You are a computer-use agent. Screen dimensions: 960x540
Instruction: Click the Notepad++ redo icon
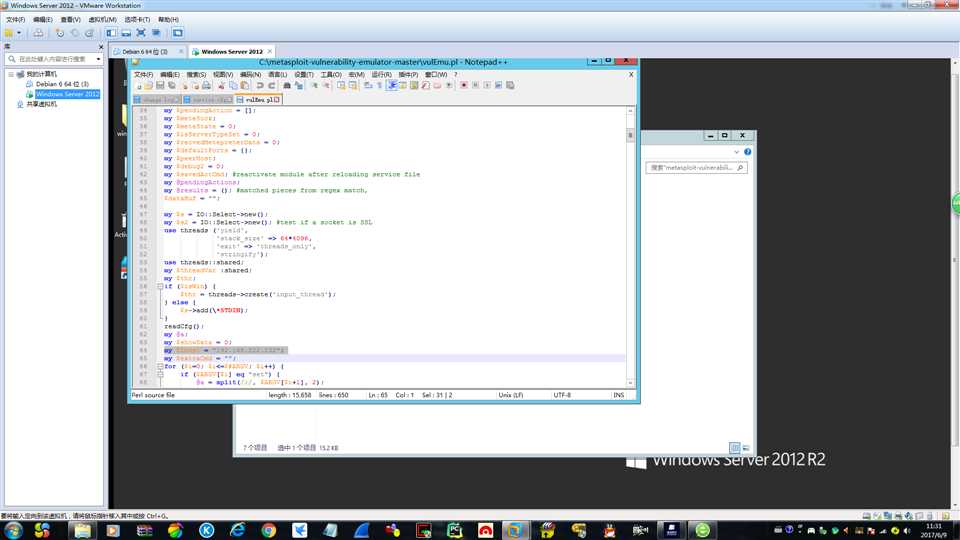pos(271,85)
